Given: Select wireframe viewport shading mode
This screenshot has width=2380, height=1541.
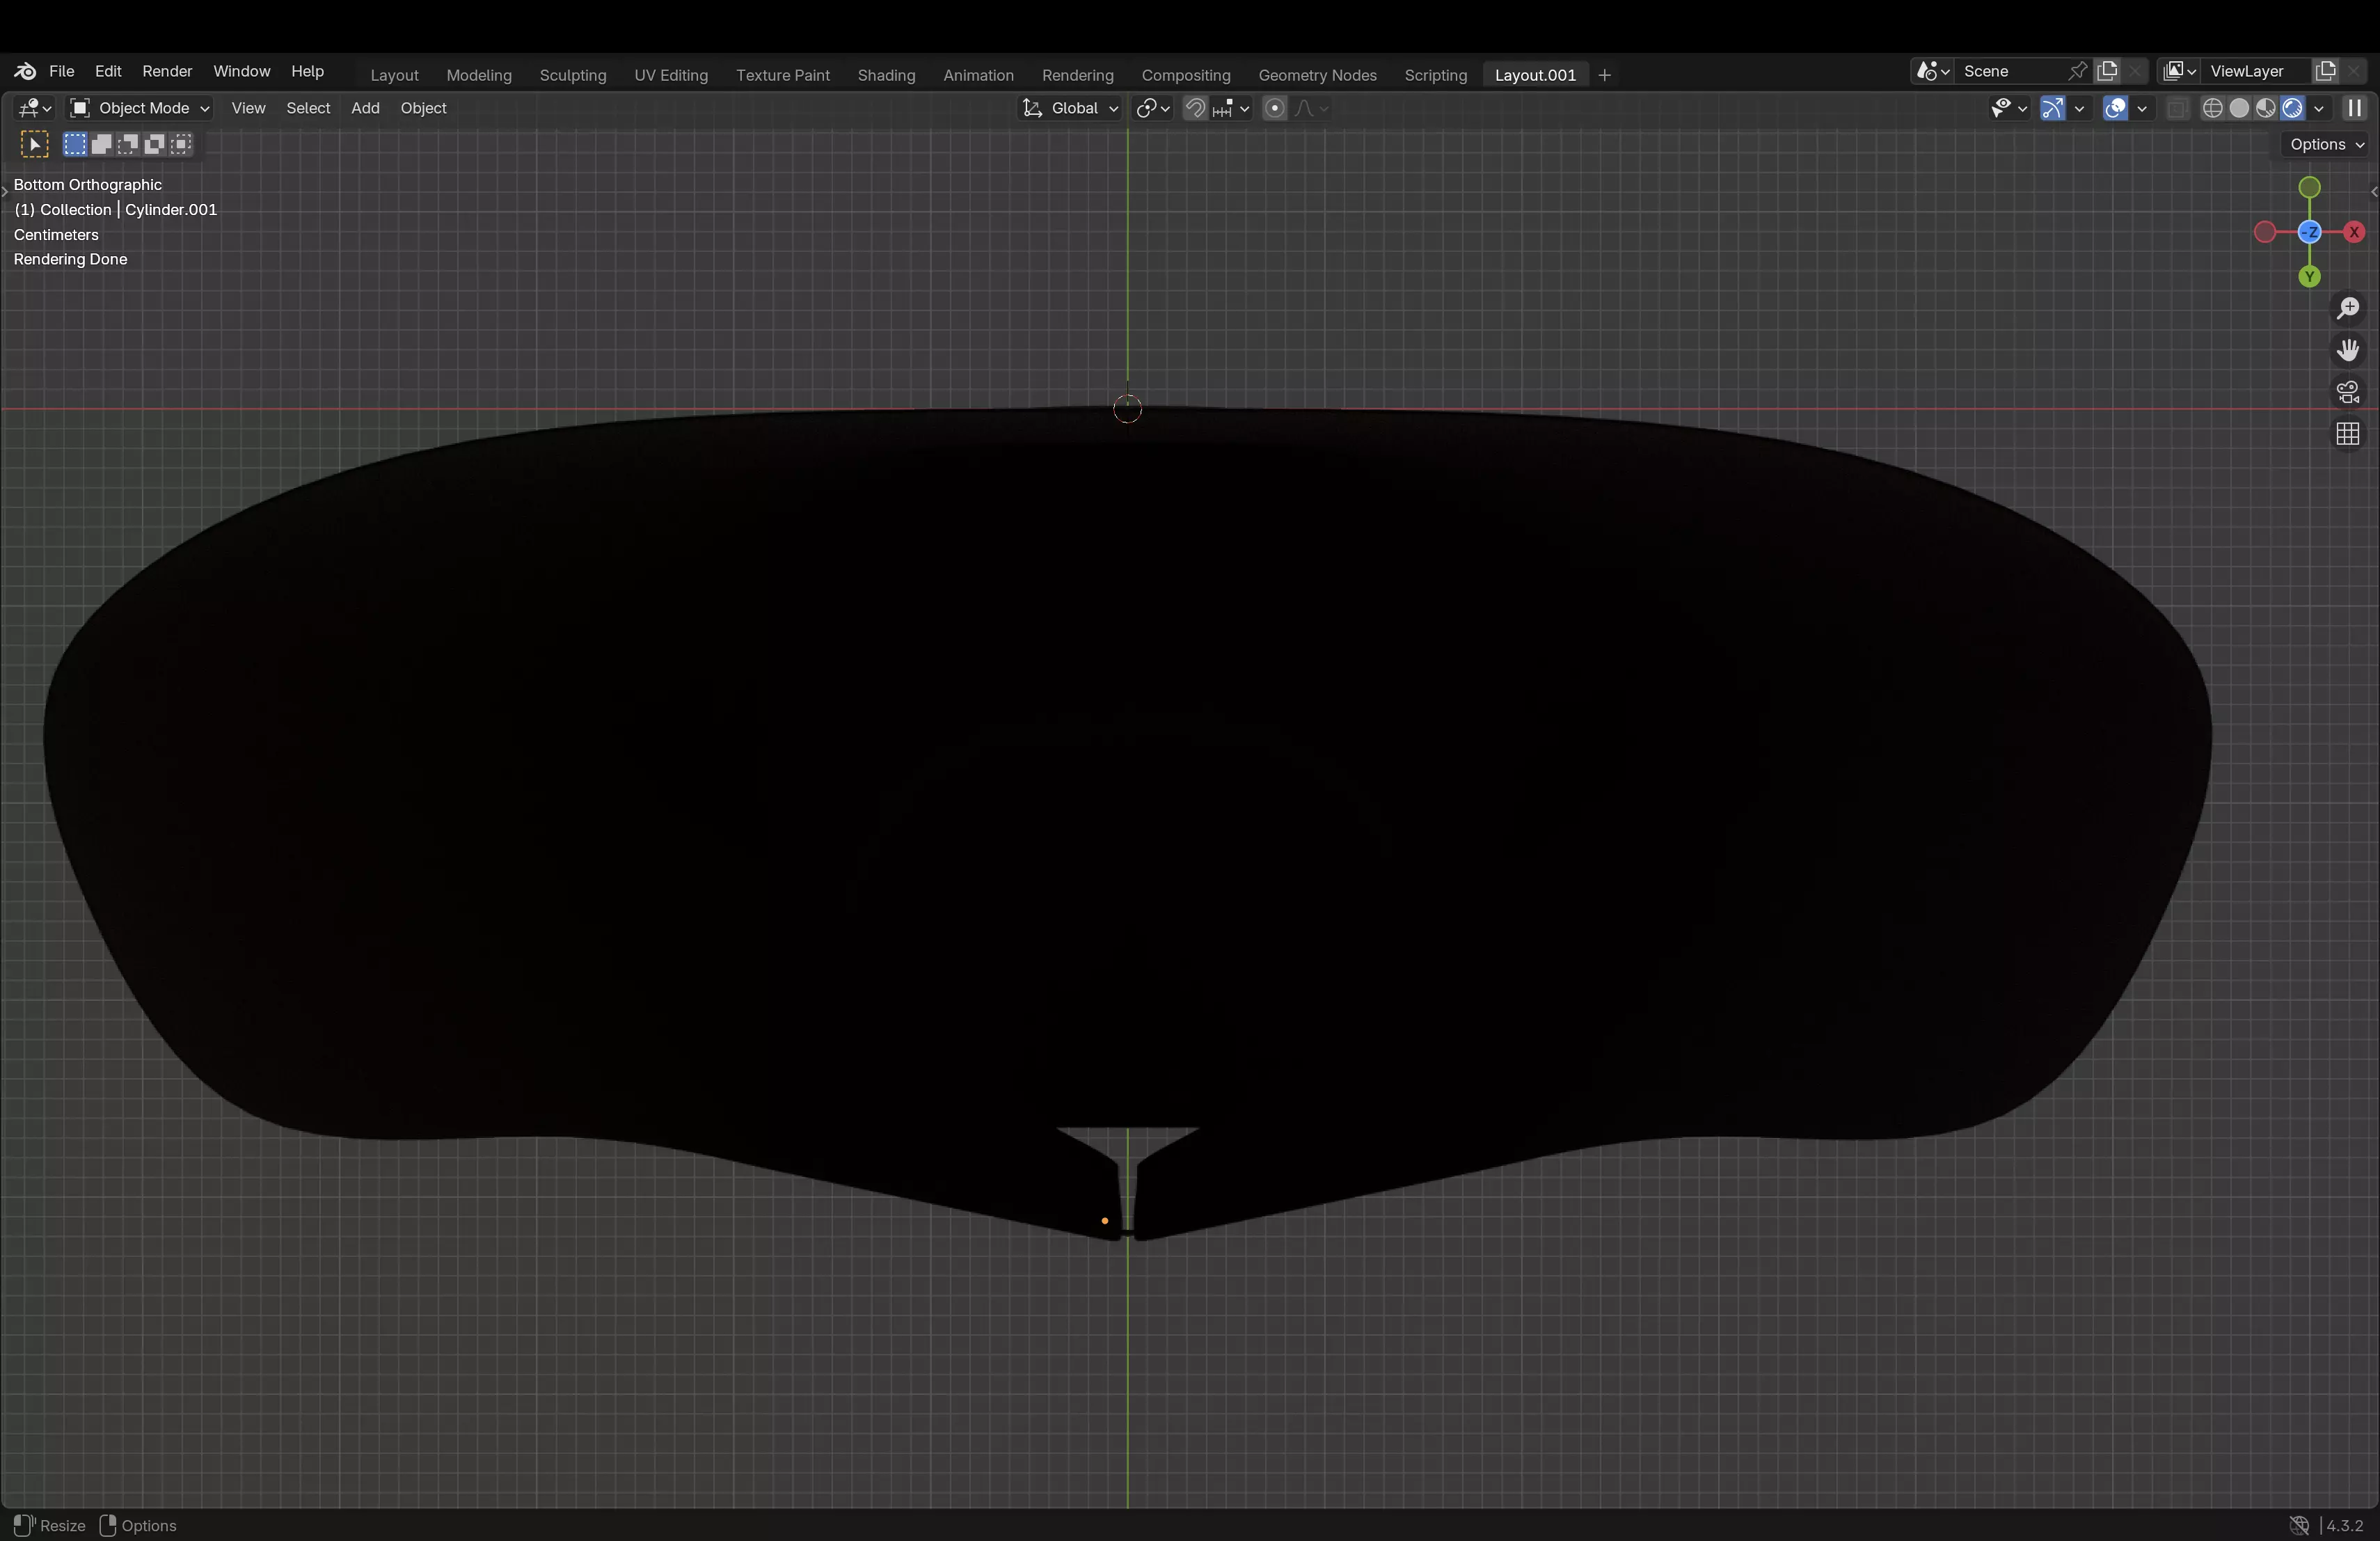Looking at the screenshot, I should [x=2212, y=108].
